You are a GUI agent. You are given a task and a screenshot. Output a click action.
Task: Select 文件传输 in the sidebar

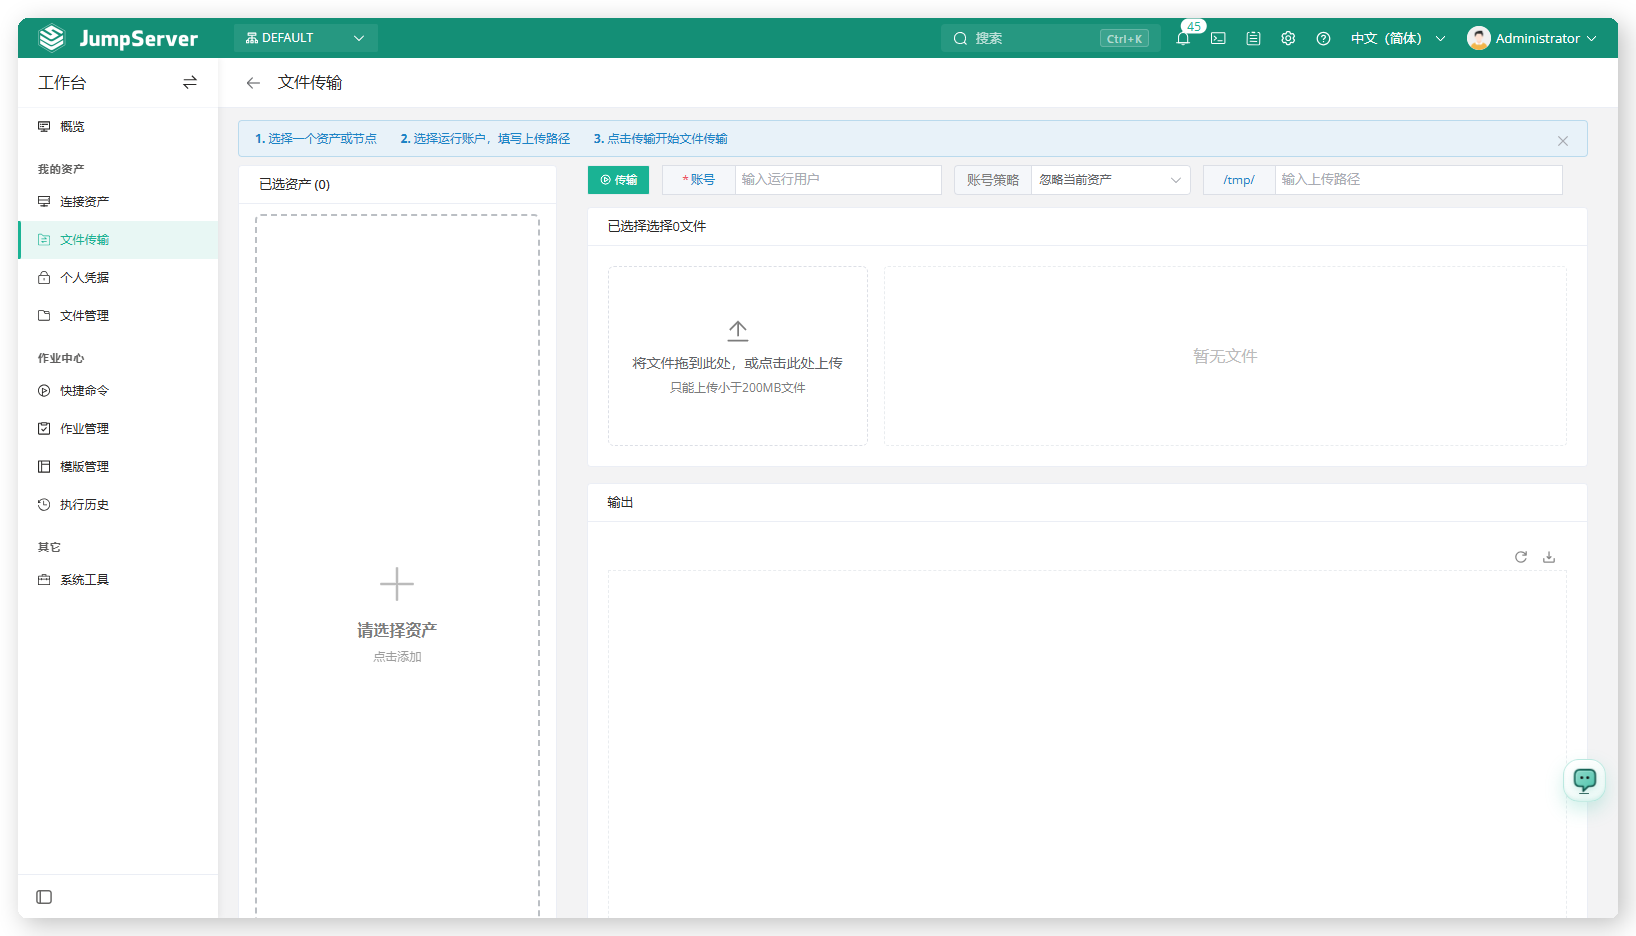[x=118, y=240]
